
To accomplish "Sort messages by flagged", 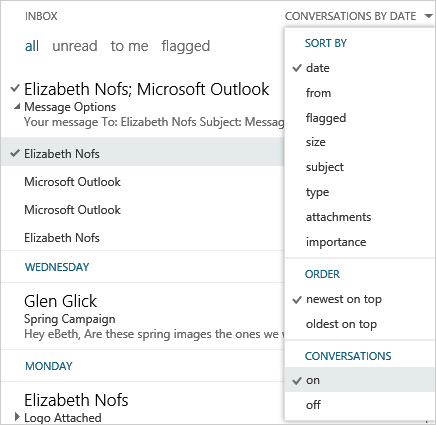I will click(326, 118).
